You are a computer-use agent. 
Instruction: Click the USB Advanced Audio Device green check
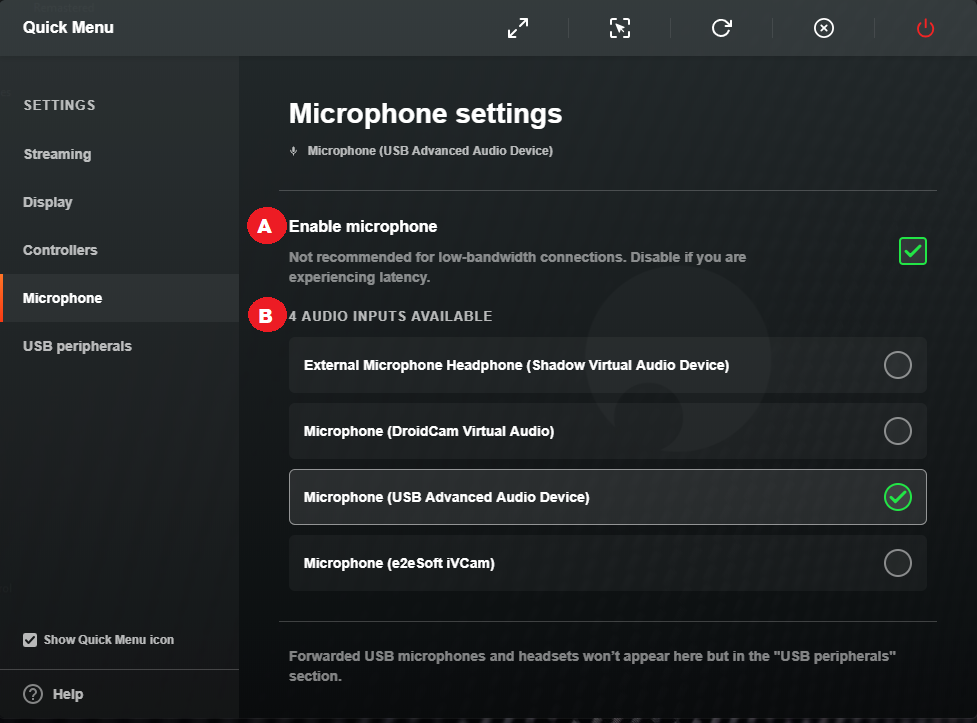pyautogui.click(x=898, y=497)
